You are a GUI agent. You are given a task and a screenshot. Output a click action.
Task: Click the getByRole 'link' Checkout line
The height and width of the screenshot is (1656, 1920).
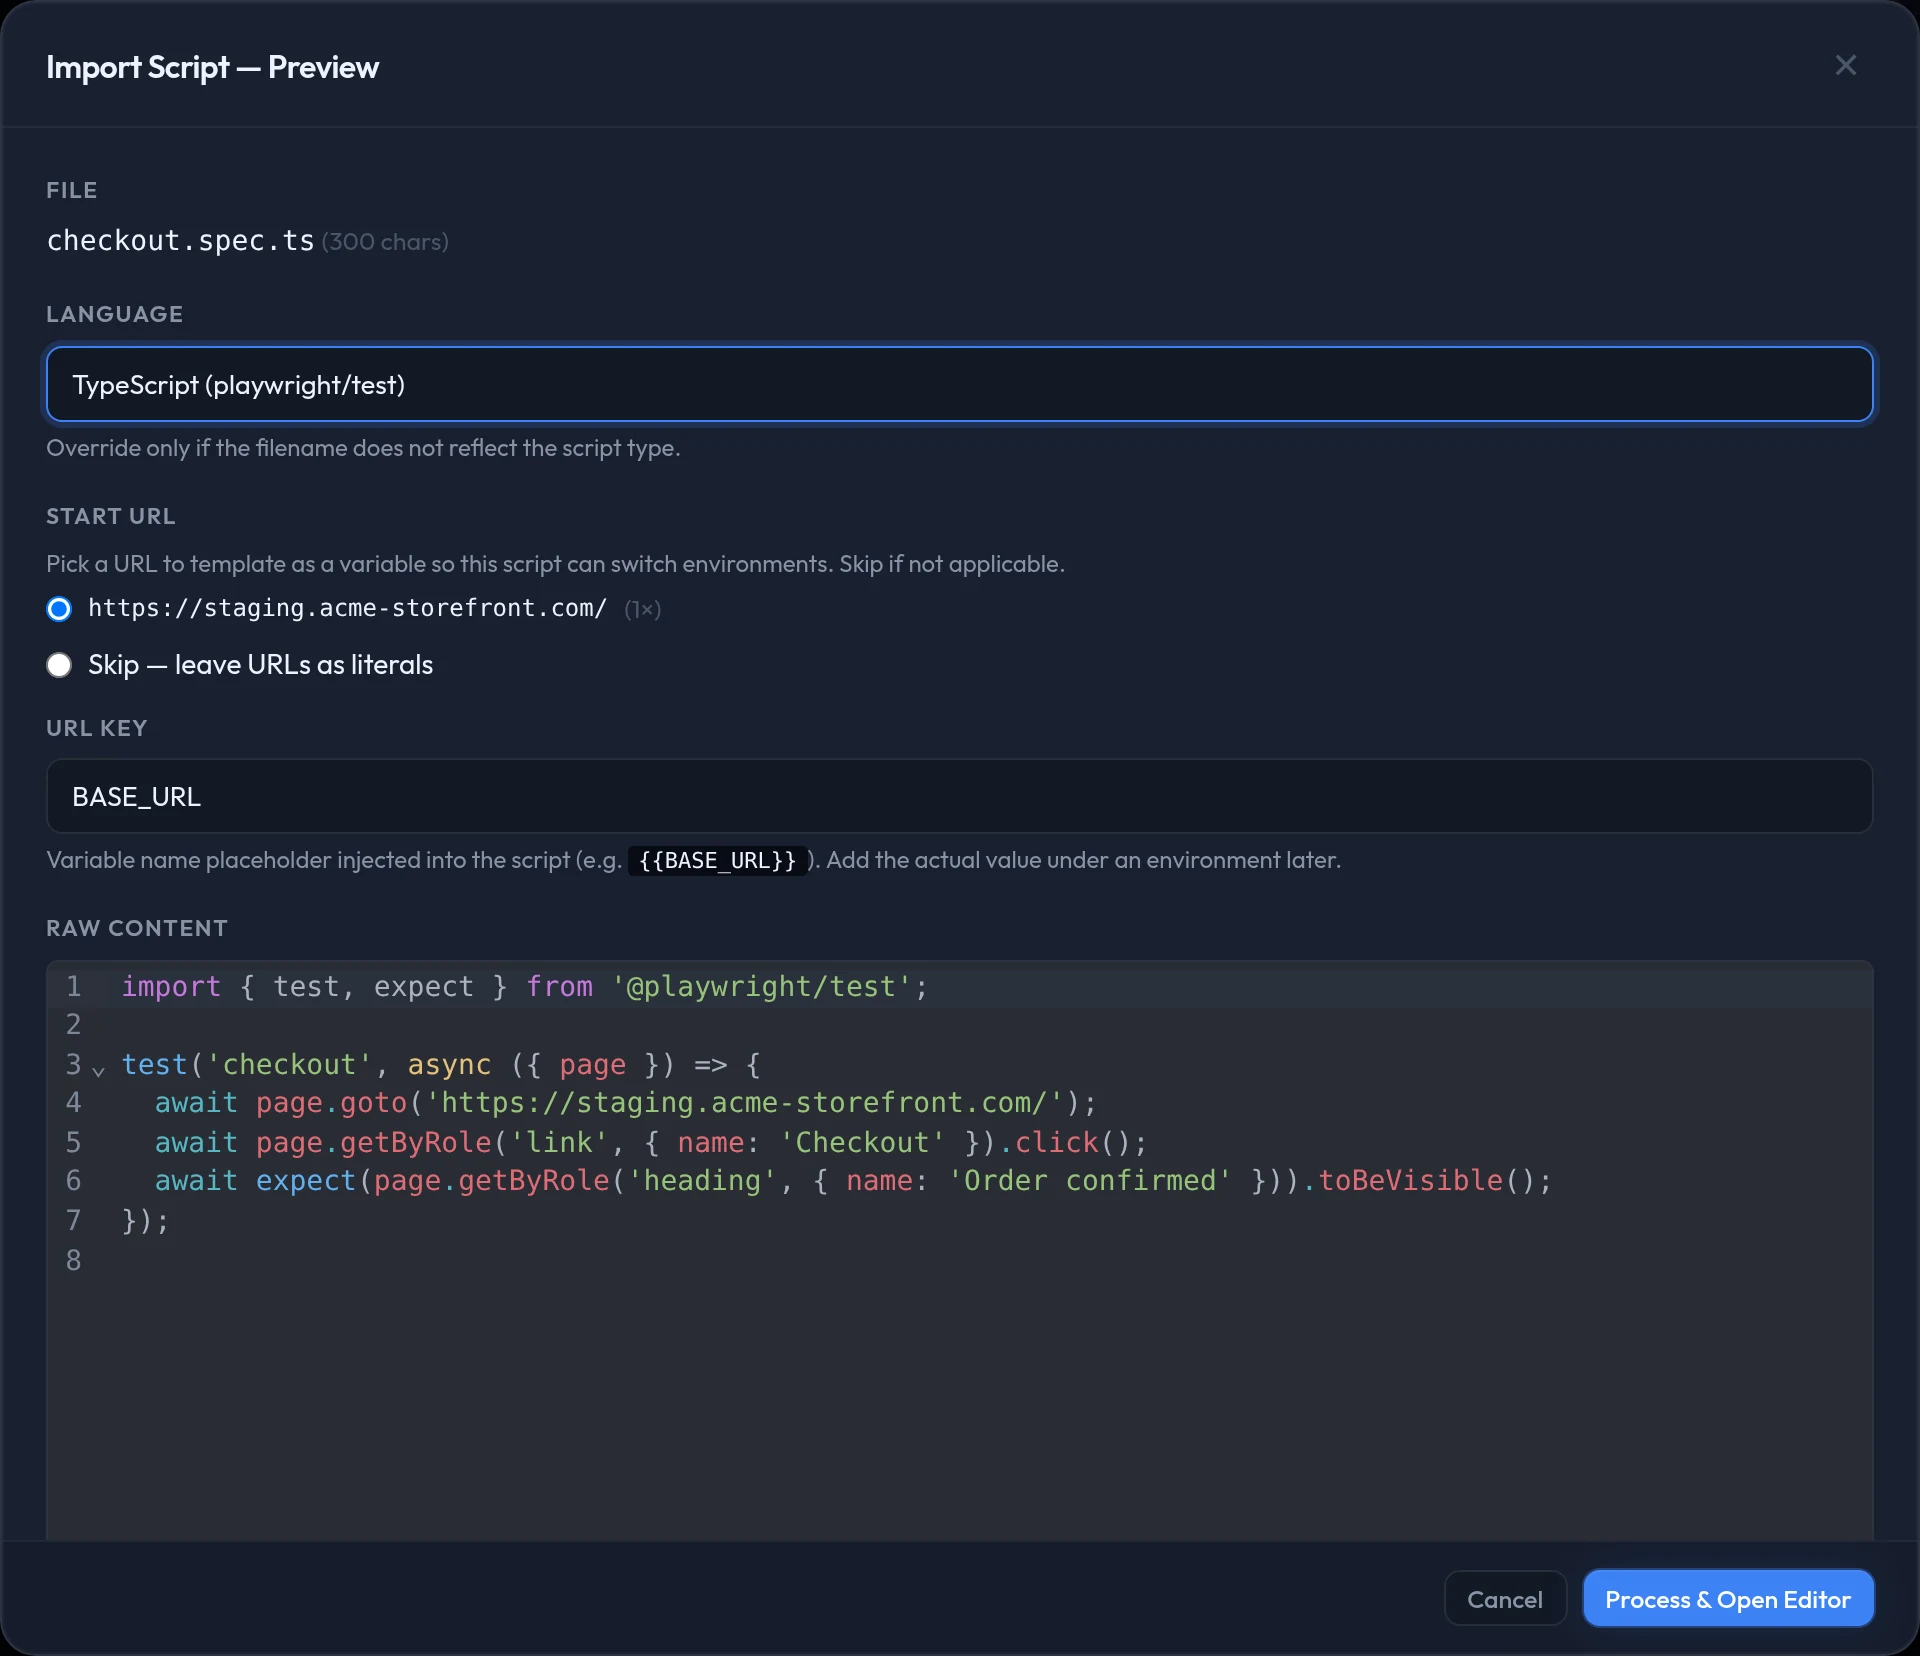tap(651, 1142)
